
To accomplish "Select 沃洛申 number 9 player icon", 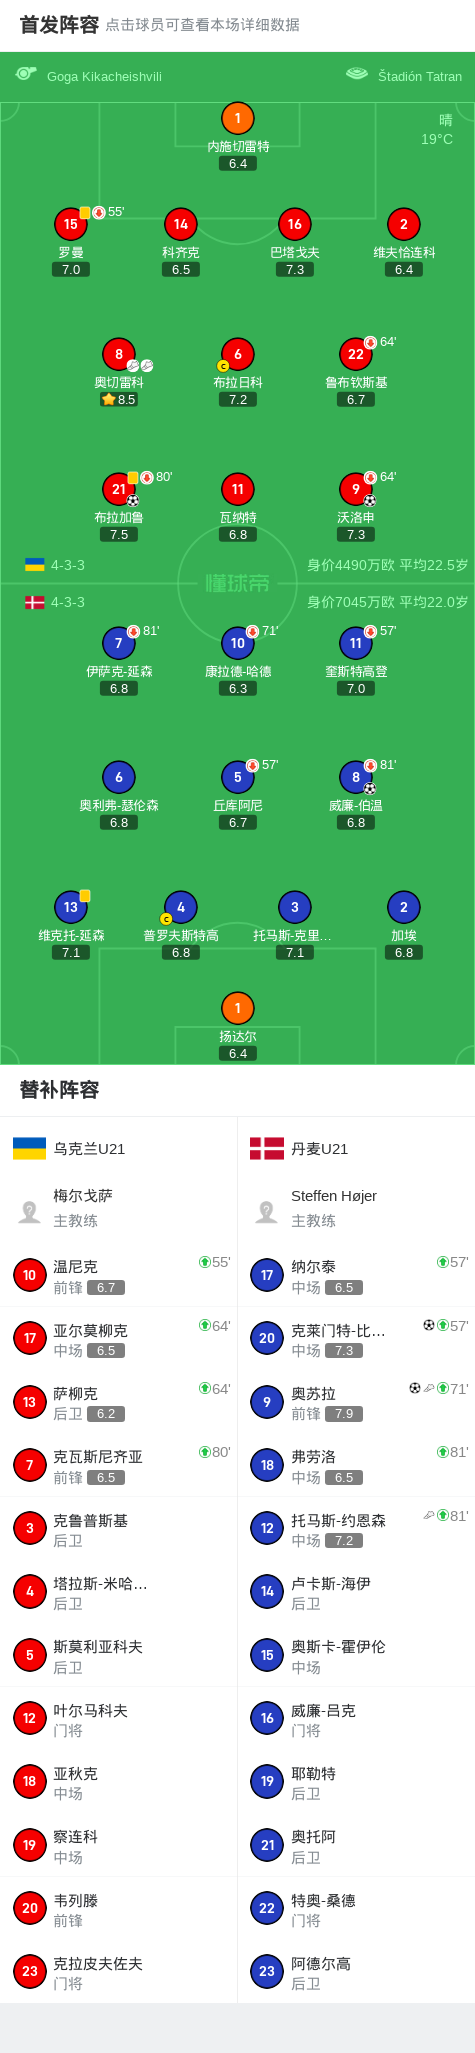I will pyautogui.click(x=356, y=489).
